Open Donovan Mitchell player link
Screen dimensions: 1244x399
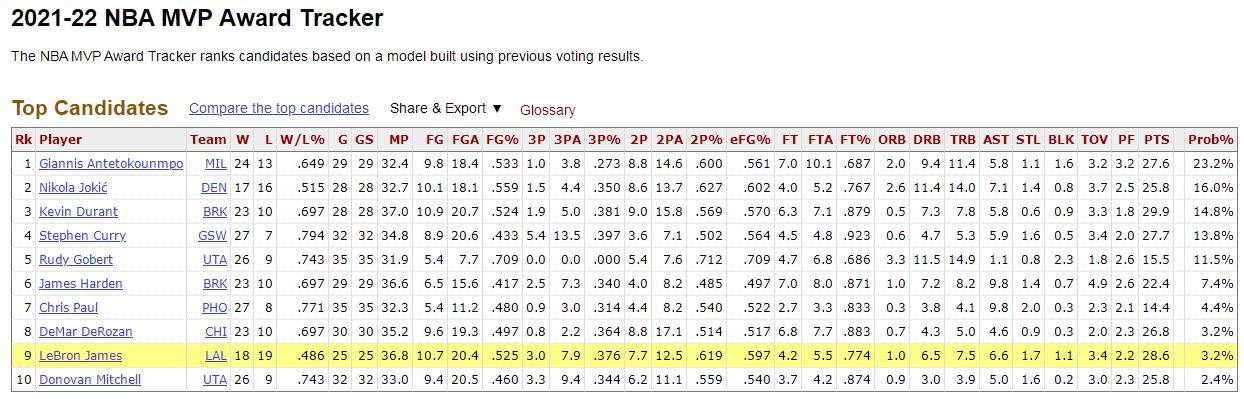click(x=90, y=380)
